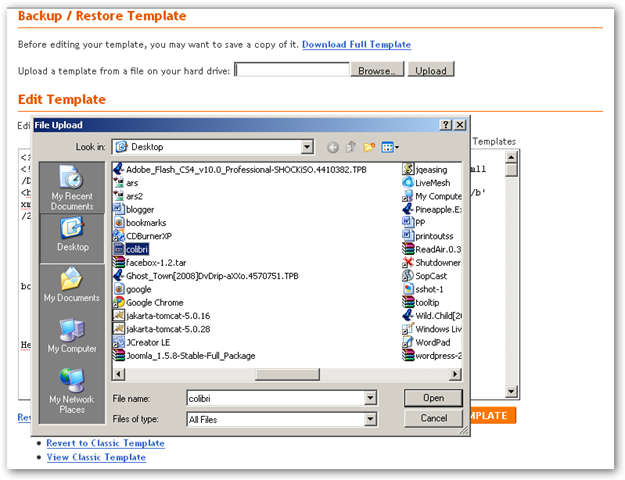Expand the File name dropdown arrow
Screen dimensions: 625x480
[370, 398]
